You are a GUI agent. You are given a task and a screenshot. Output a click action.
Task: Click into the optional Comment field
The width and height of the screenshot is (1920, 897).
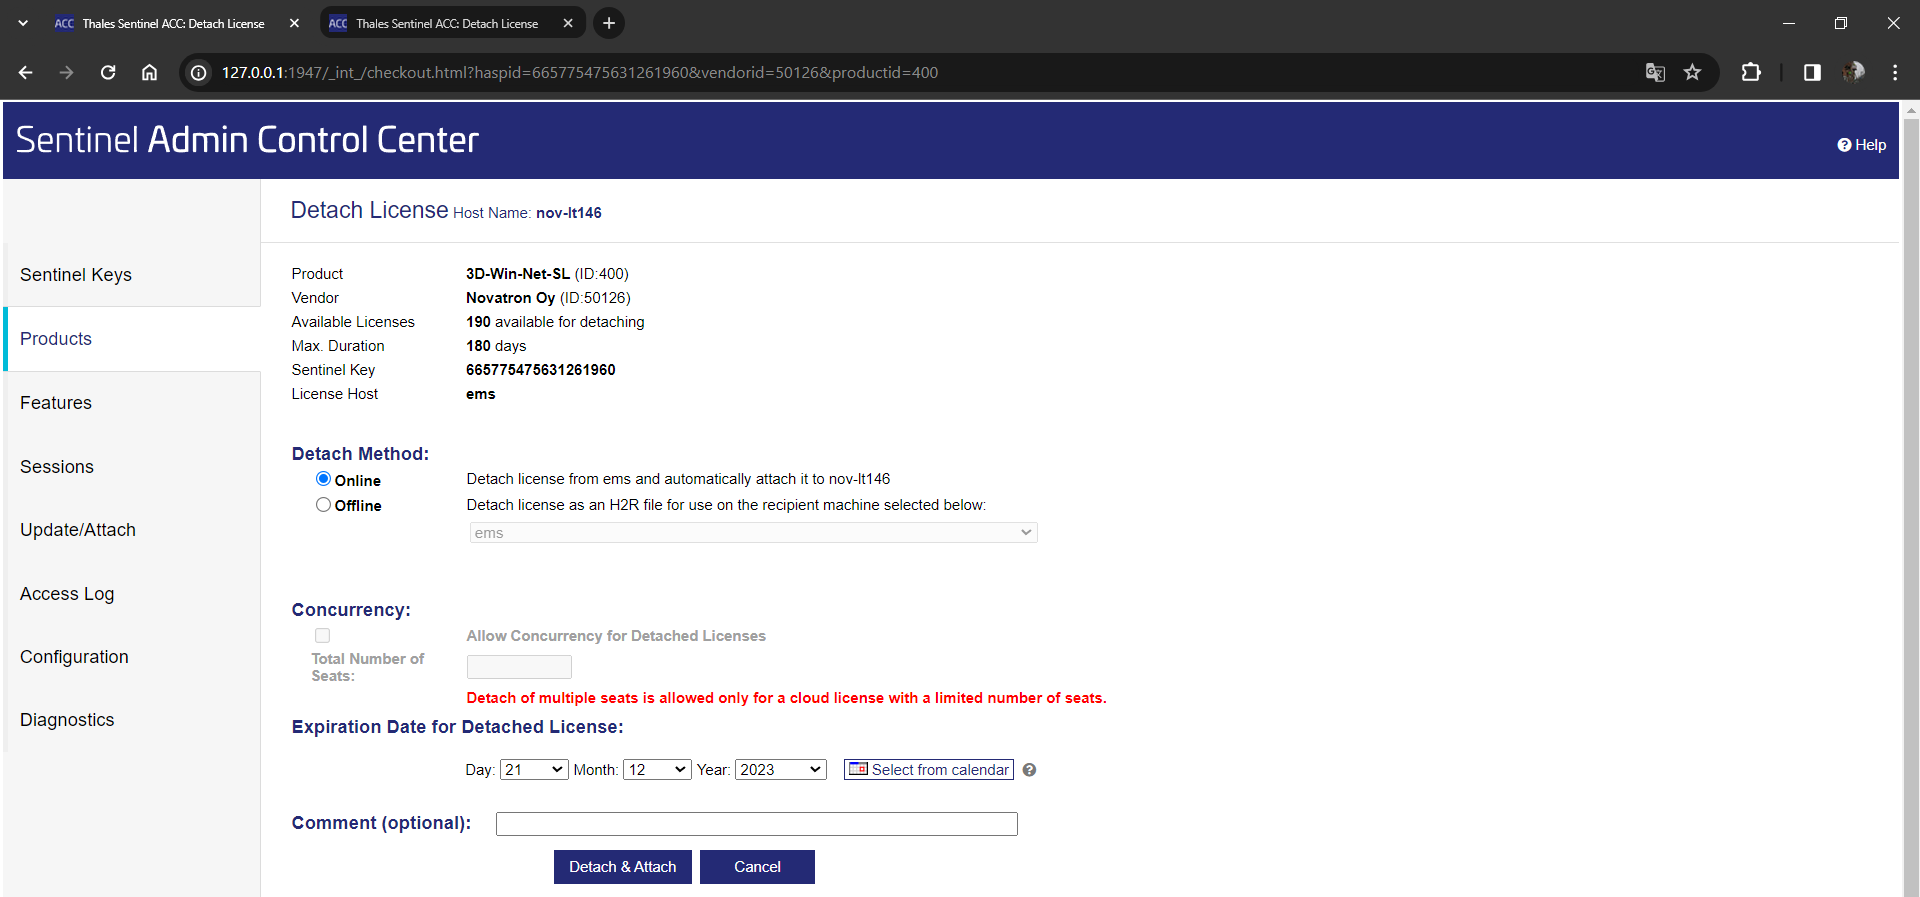point(756,824)
